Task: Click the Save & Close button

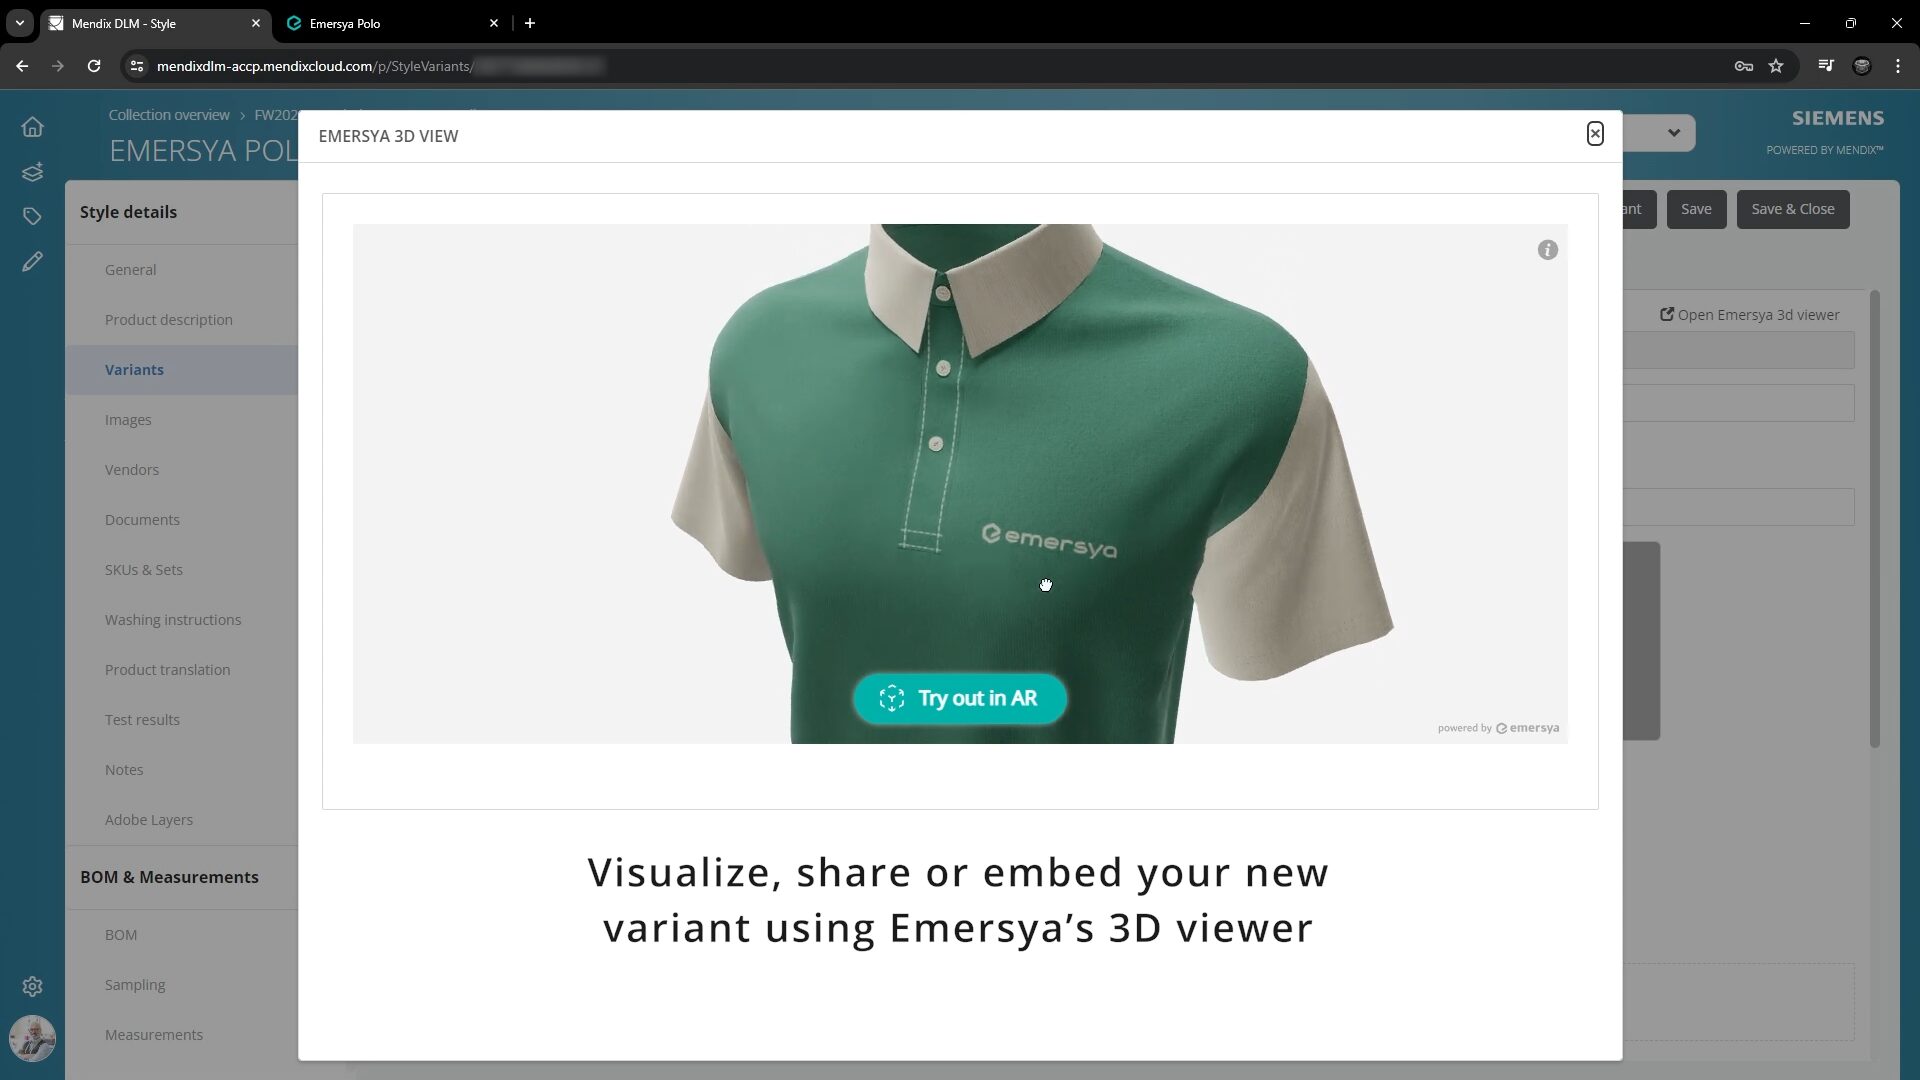Action: (x=1793, y=208)
